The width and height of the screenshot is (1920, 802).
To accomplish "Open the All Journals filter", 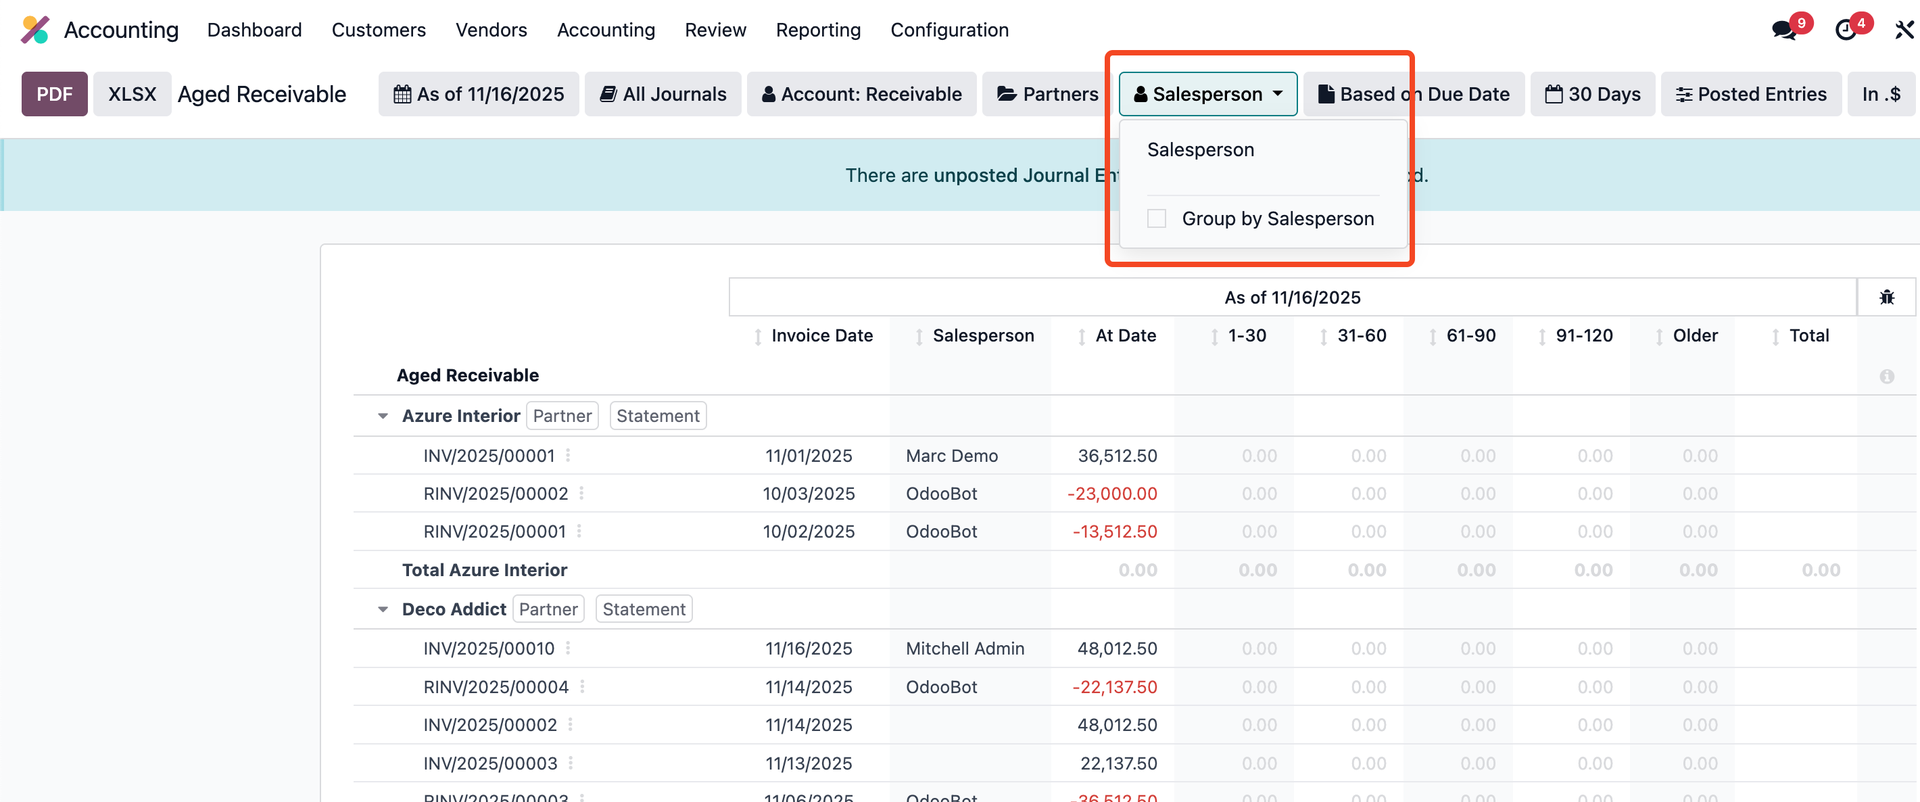I will (x=663, y=94).
